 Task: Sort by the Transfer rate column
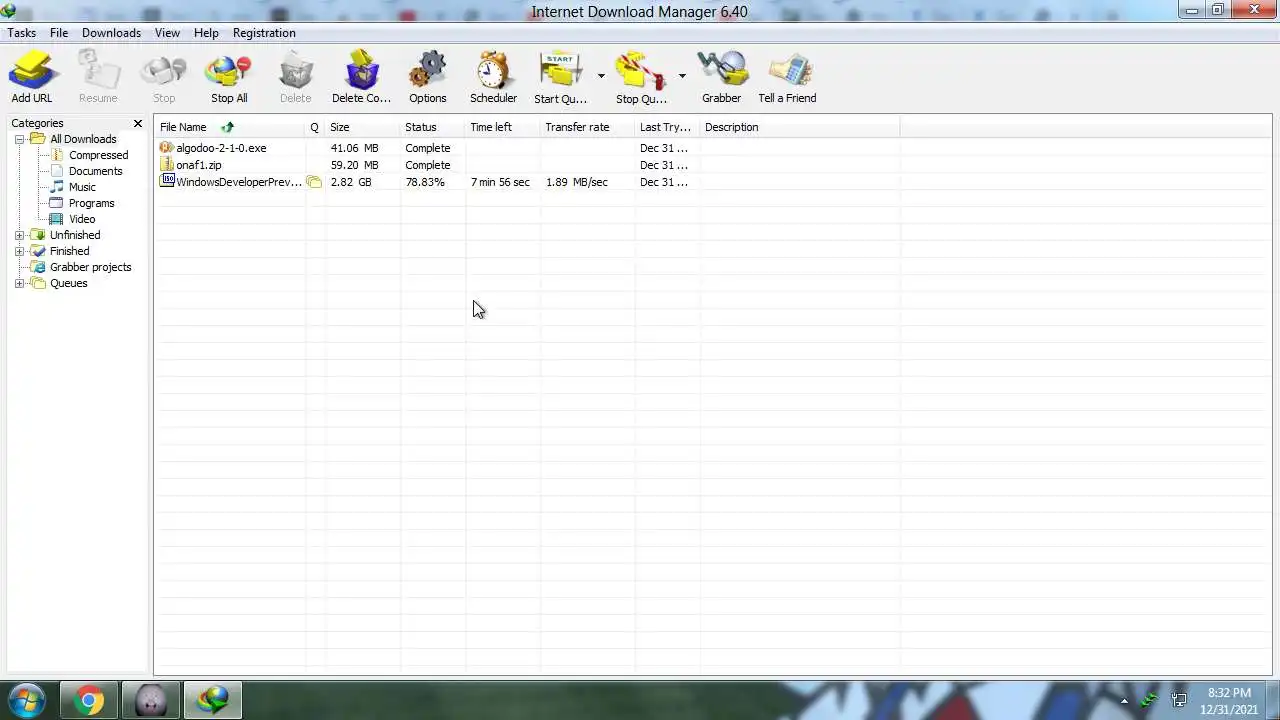pos(588,127)
